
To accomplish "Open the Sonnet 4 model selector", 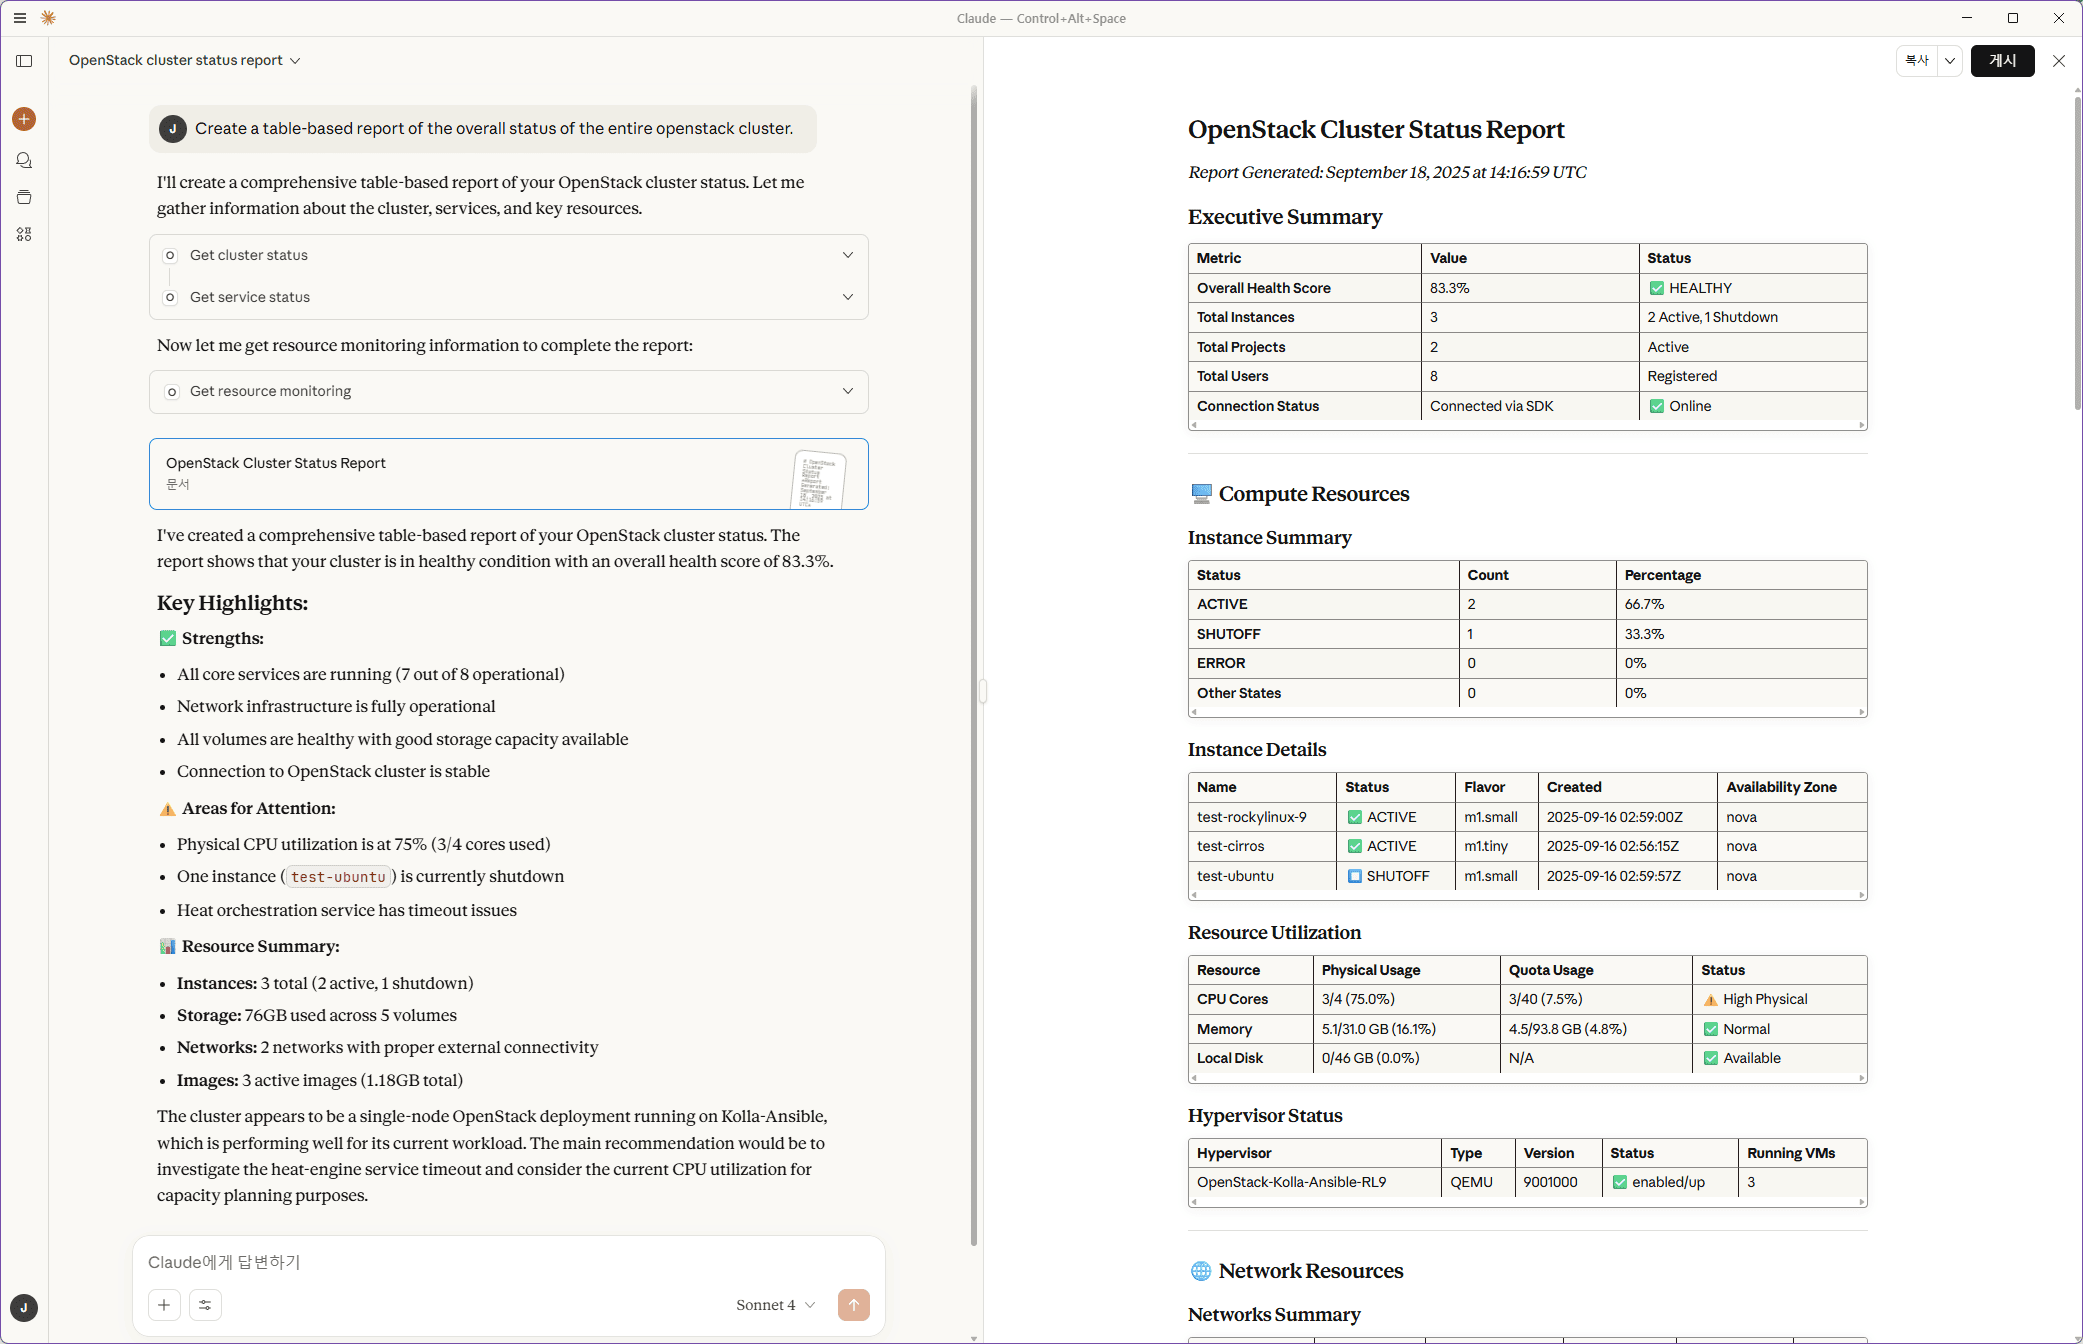I will (x=776, y=1305).
